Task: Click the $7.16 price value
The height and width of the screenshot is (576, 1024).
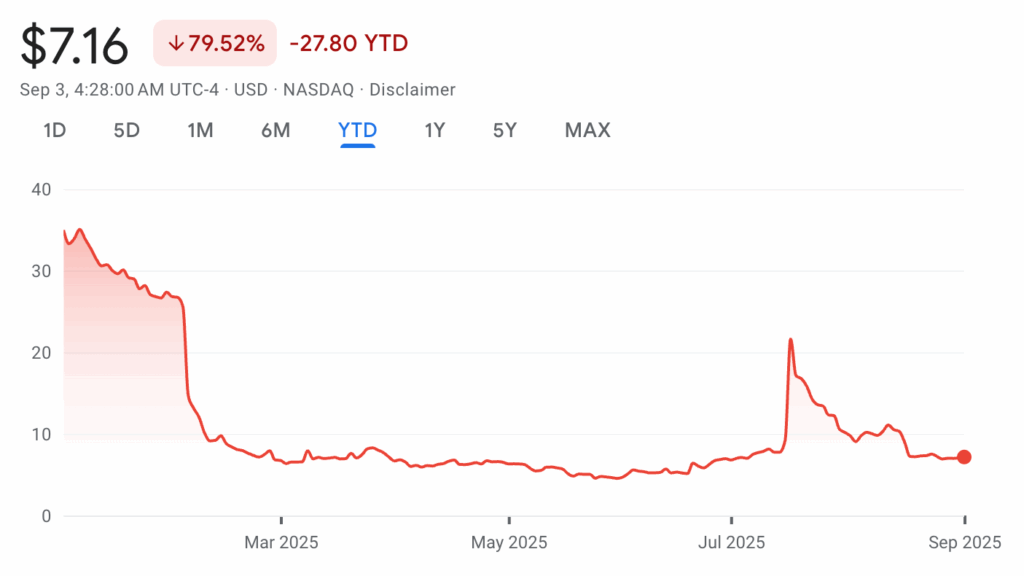Action: click(x=75, y=46)
